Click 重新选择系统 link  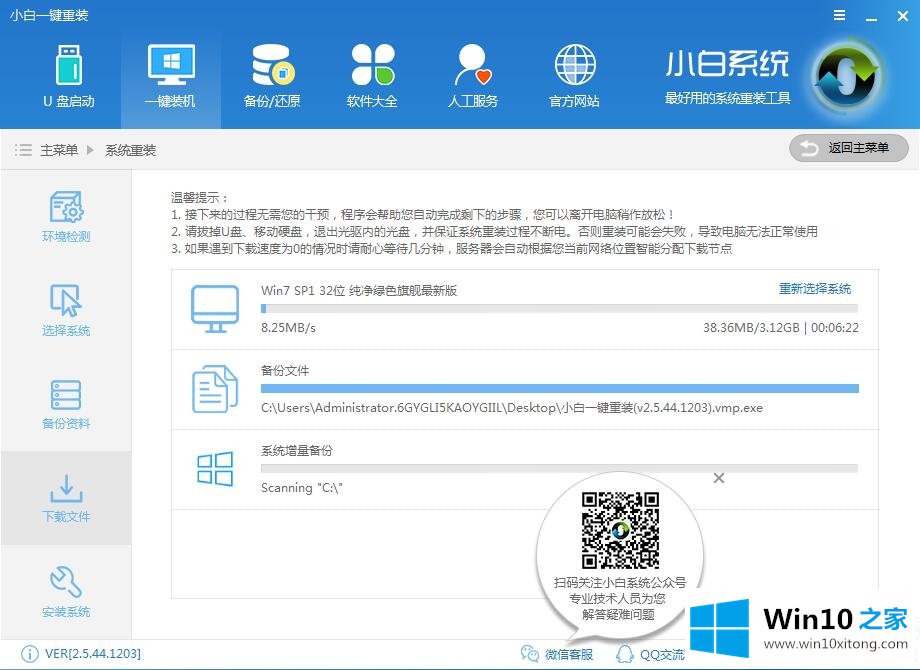point(814,289)
